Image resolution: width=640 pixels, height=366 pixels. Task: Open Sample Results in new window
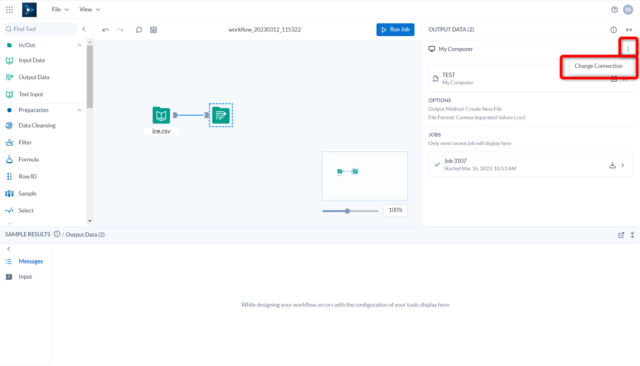click(x=621, y=235)
